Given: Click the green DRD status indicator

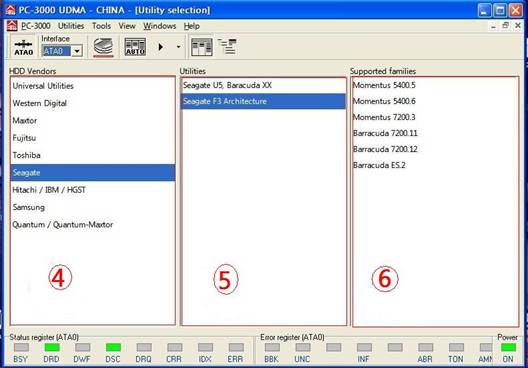Looking at the screenshot, I should point(52,347).
